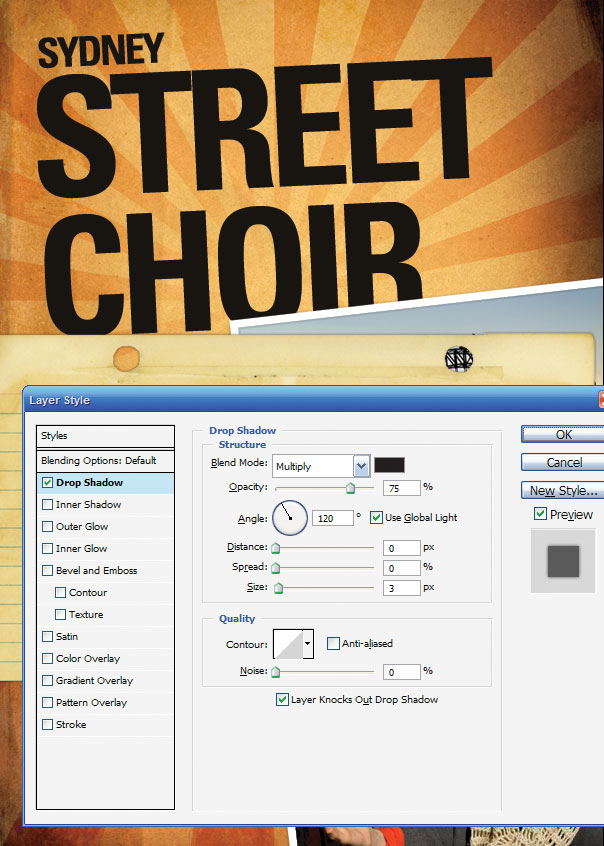Screen dimensions: 604x846
Task: Enable the Texture sub-style checkbox
Action: pyautogui.click(x=60, y=615)
